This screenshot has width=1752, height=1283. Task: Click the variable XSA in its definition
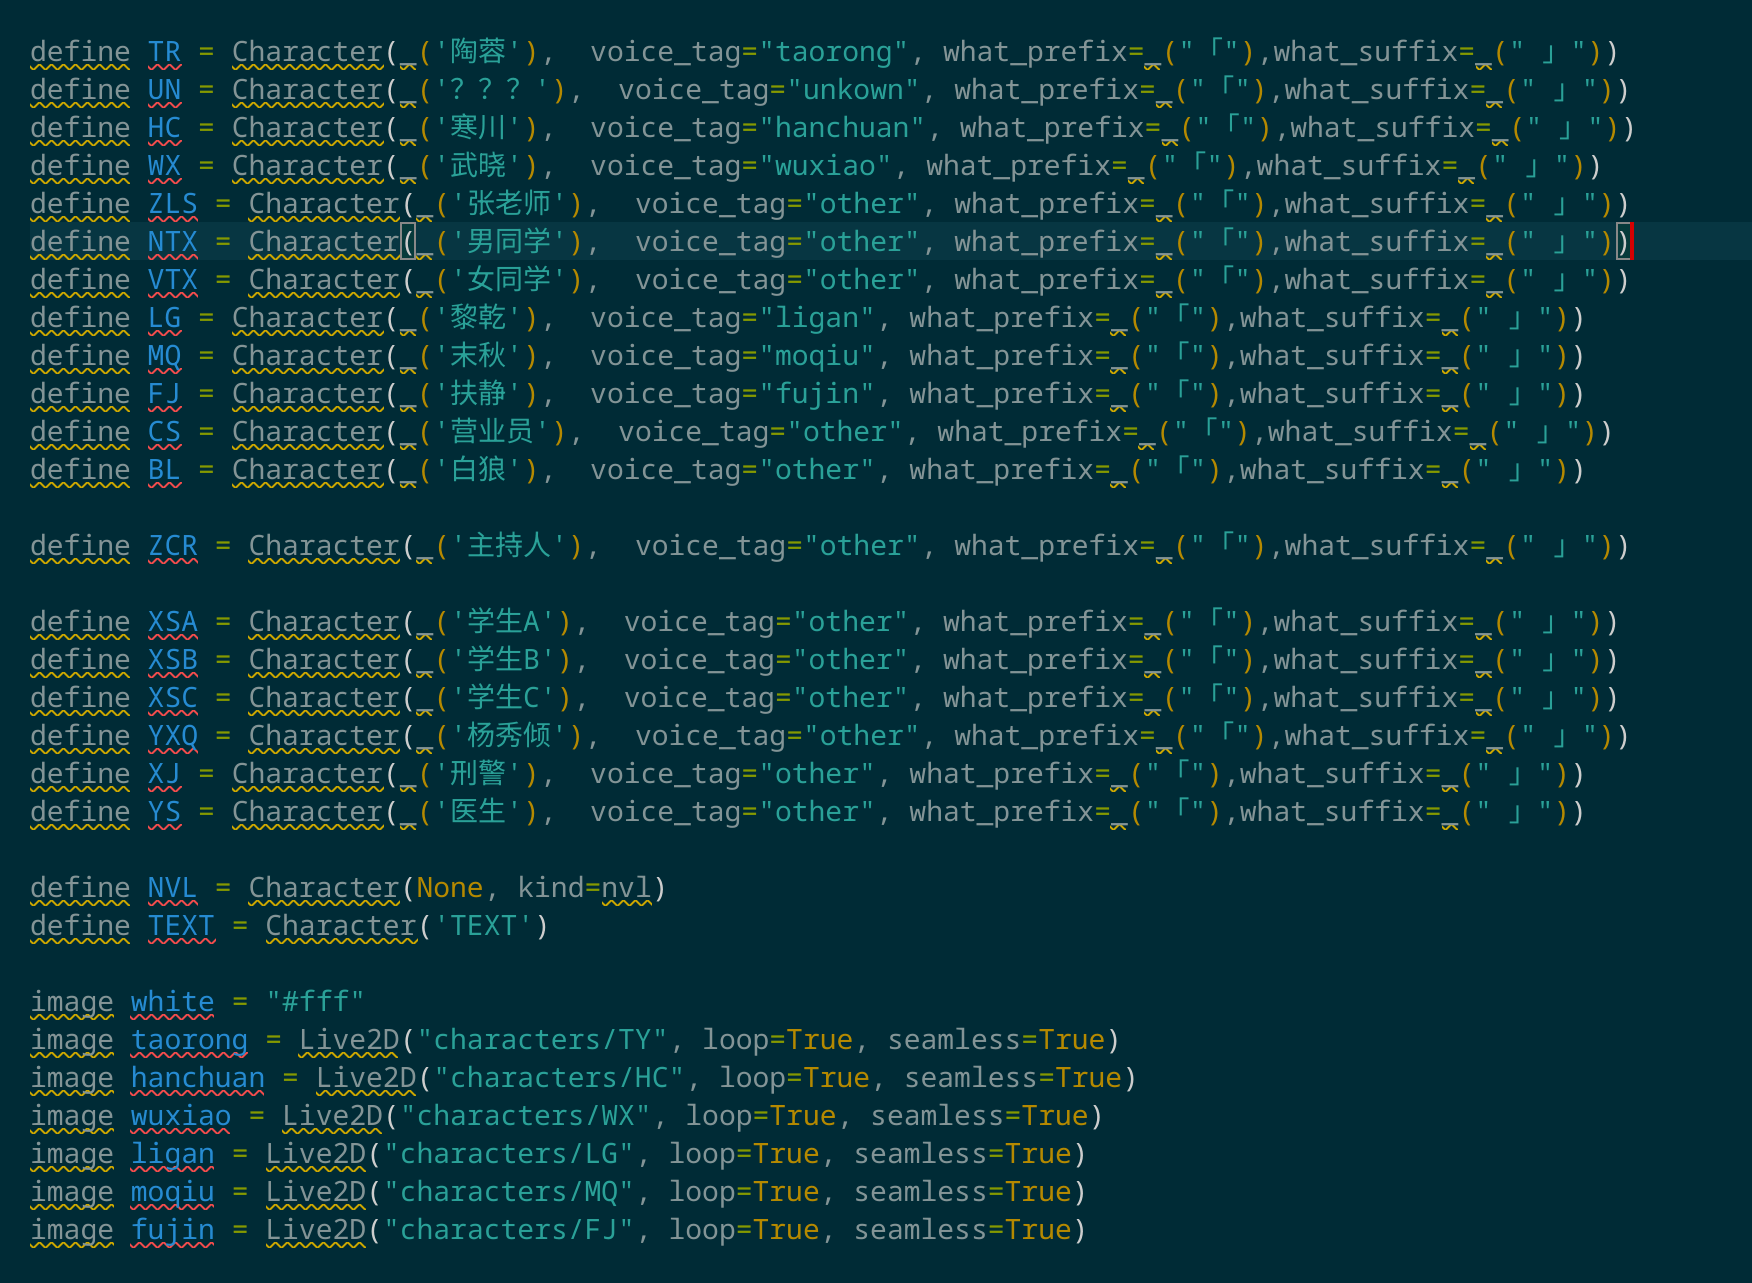(x=172, y=621)
